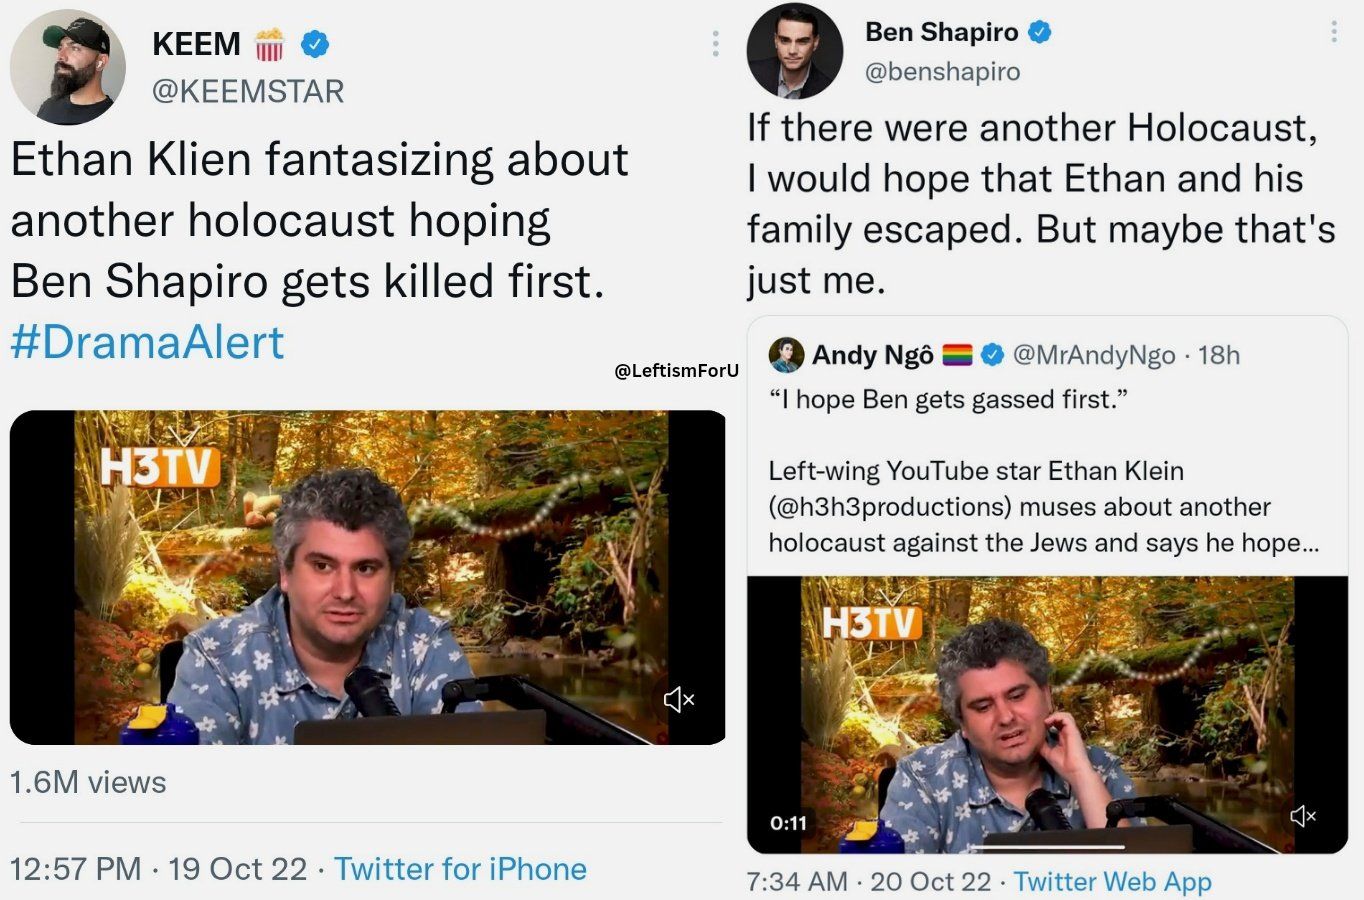1364x900 pixels.
Task: Click the @MrAndyNgo handle
Action: (x=1094, y=355)
